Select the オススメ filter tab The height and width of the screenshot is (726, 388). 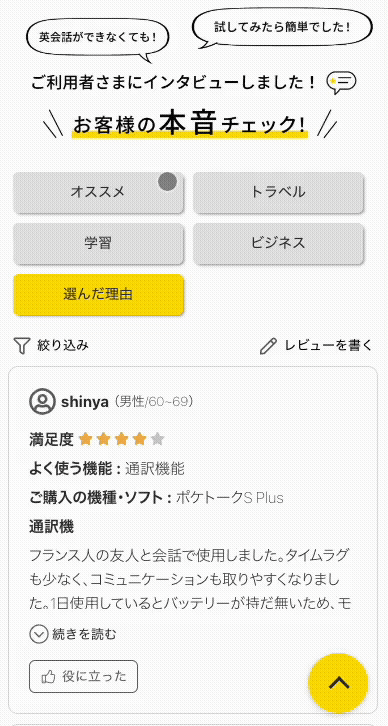pyautogui.click(x=99, y=193)
